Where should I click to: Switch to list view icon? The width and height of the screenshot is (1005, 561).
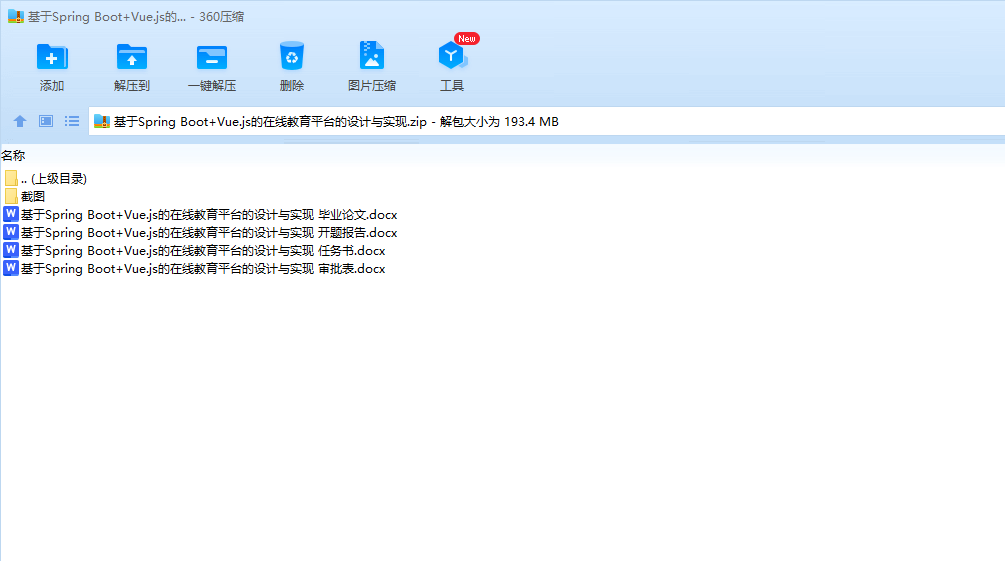[72, 121]
